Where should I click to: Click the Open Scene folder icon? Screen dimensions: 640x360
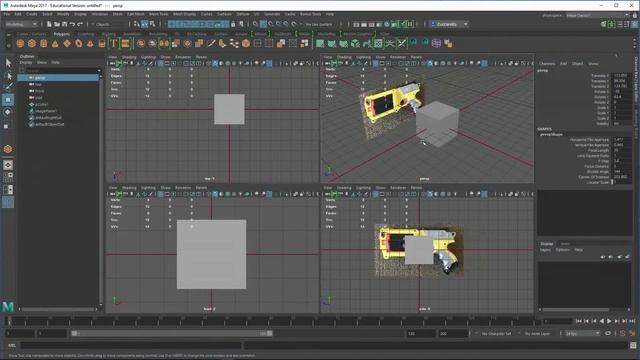(x=57, y=24)
